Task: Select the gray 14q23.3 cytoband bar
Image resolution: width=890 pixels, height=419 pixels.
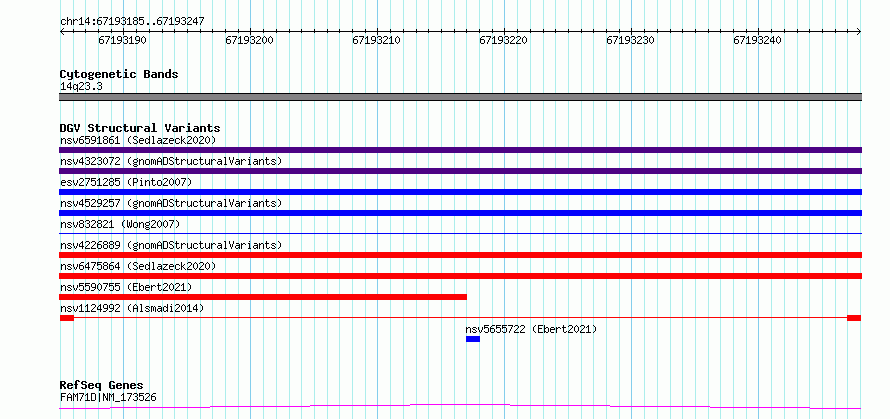Action: click(x=460, y=97)
